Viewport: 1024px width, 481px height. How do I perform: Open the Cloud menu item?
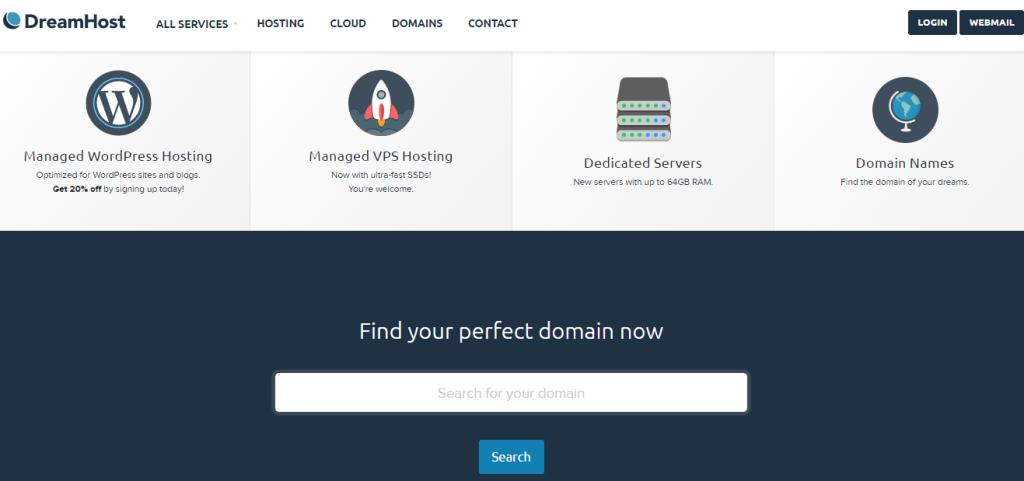pyautogui.click(x=348, y=23)
